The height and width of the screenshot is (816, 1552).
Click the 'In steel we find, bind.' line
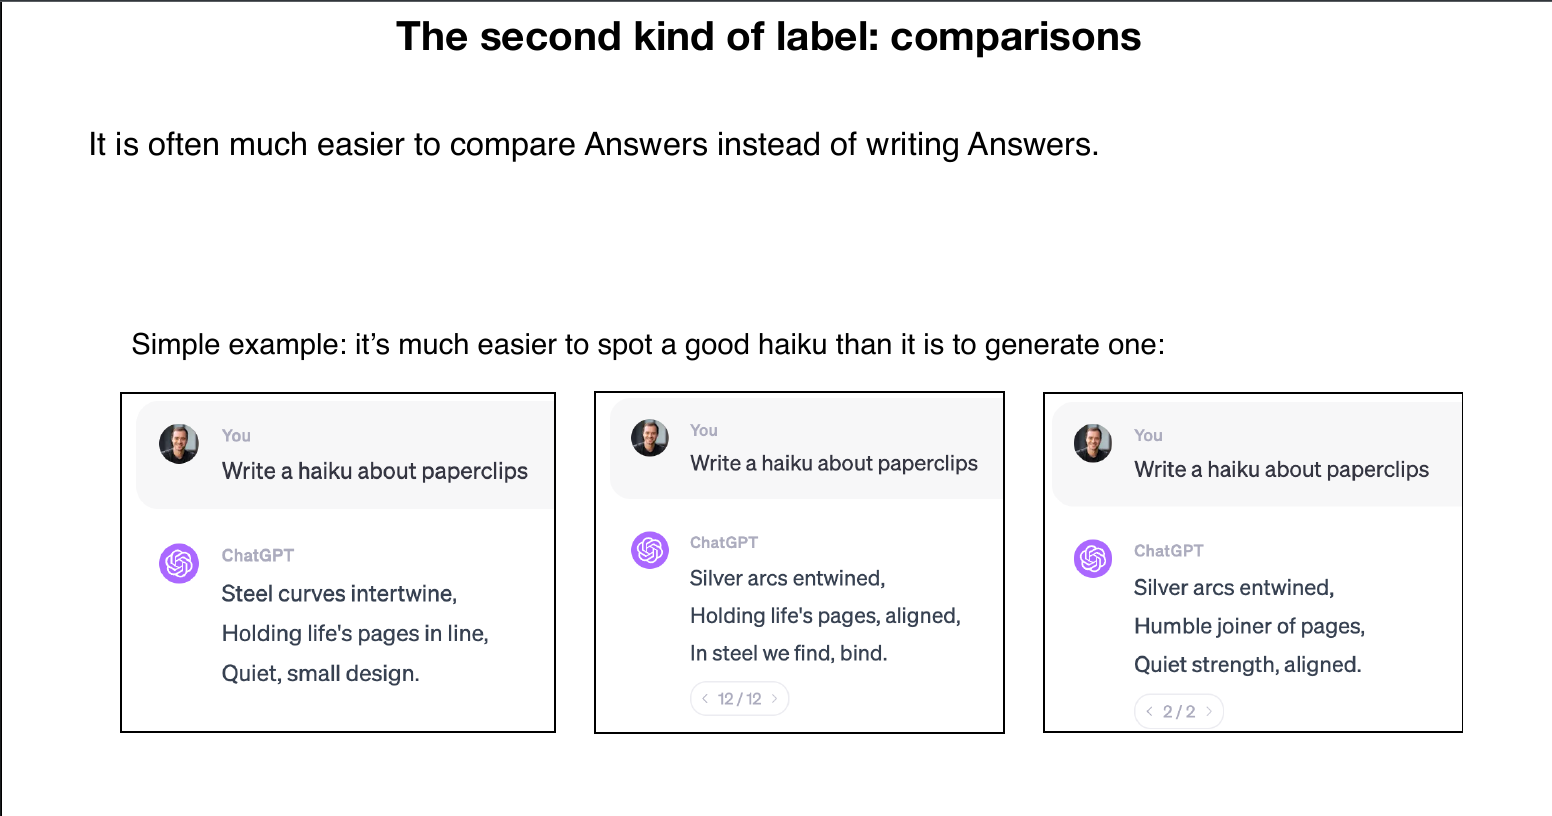click(x=789, y=653)
